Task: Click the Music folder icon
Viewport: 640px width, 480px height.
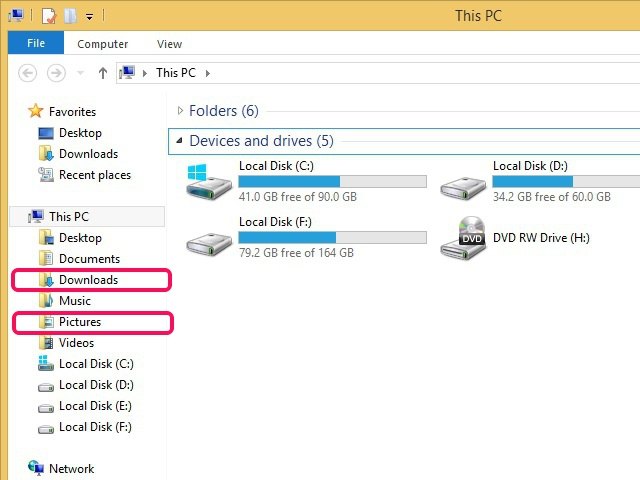Action: click(x=46, y=300)
